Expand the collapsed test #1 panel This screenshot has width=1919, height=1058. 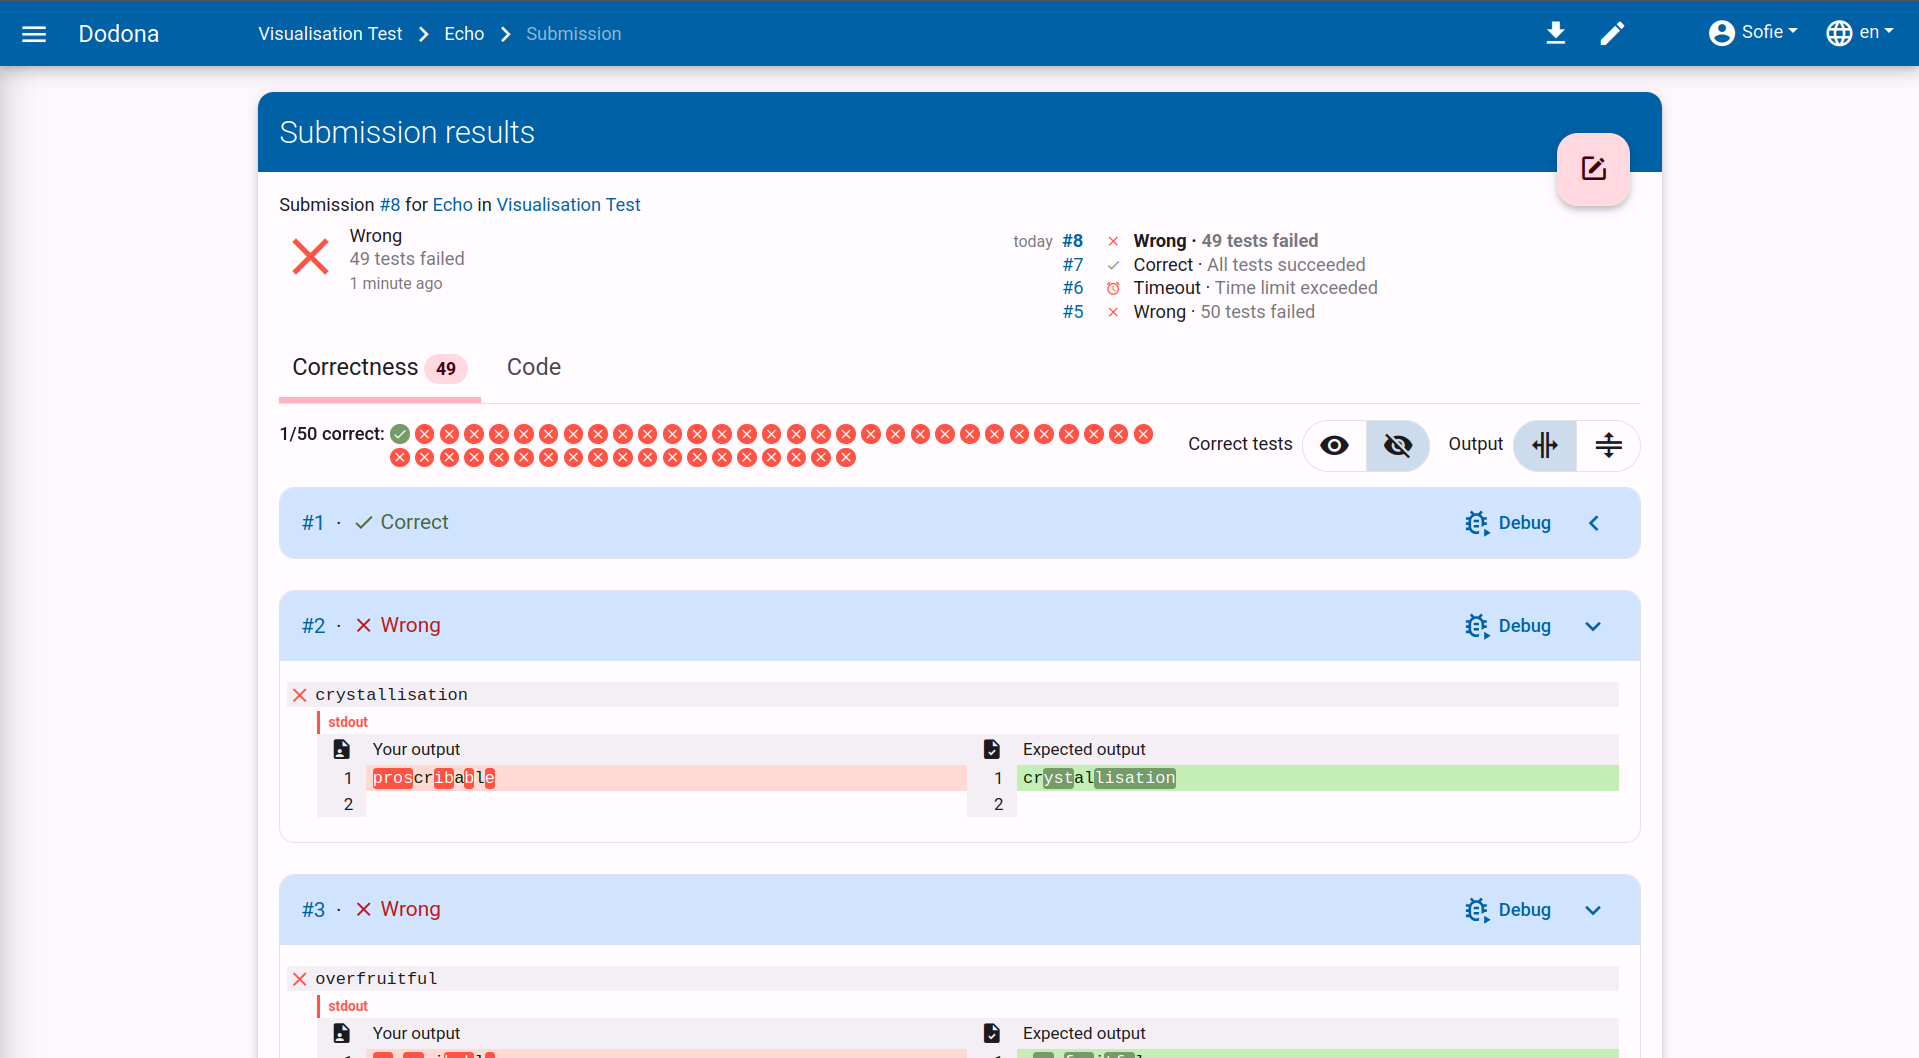1594,523
